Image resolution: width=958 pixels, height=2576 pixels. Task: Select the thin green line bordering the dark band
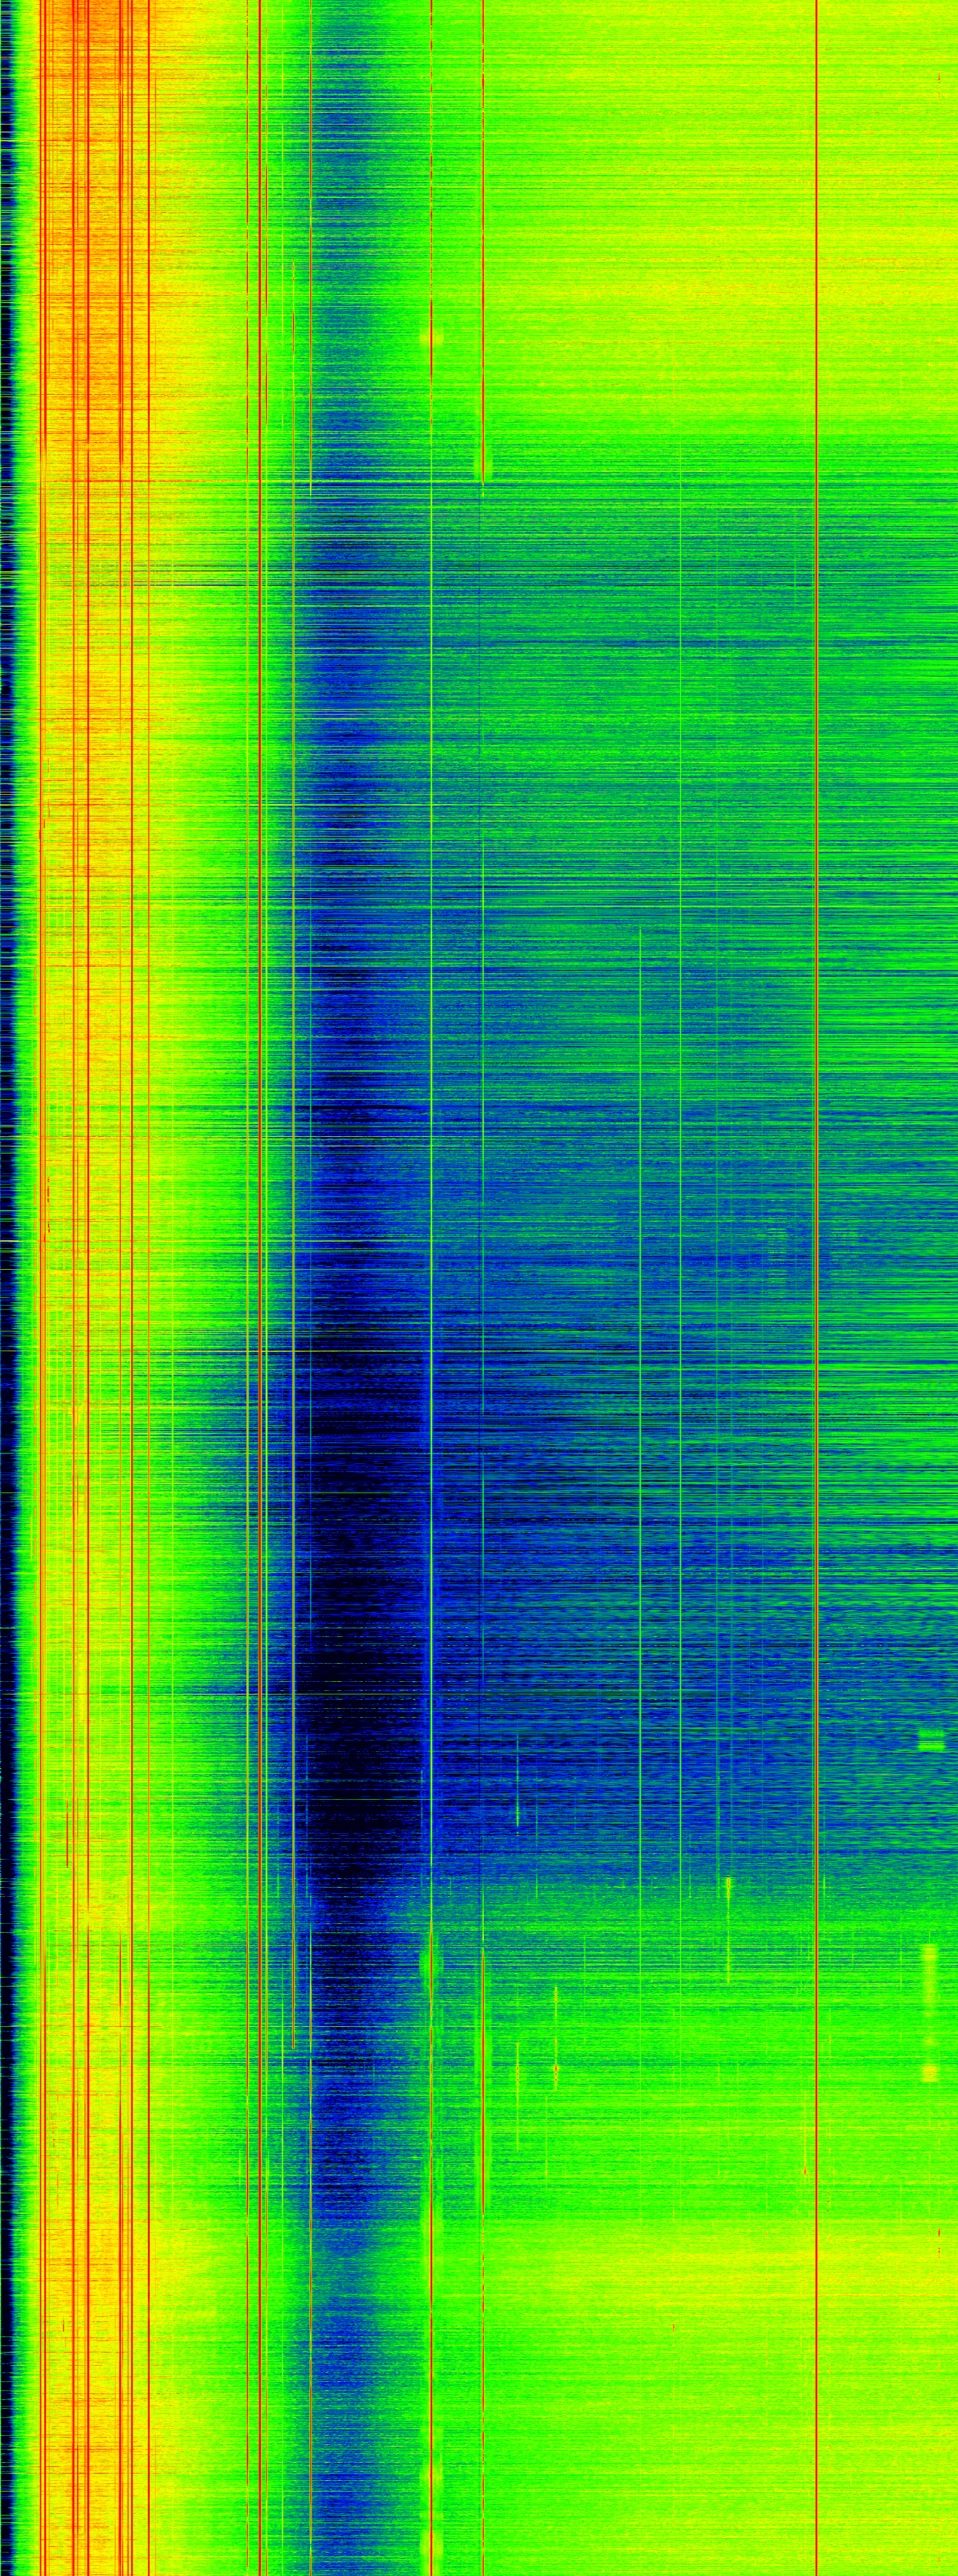pyautogui.click(x=311, y=1288)
